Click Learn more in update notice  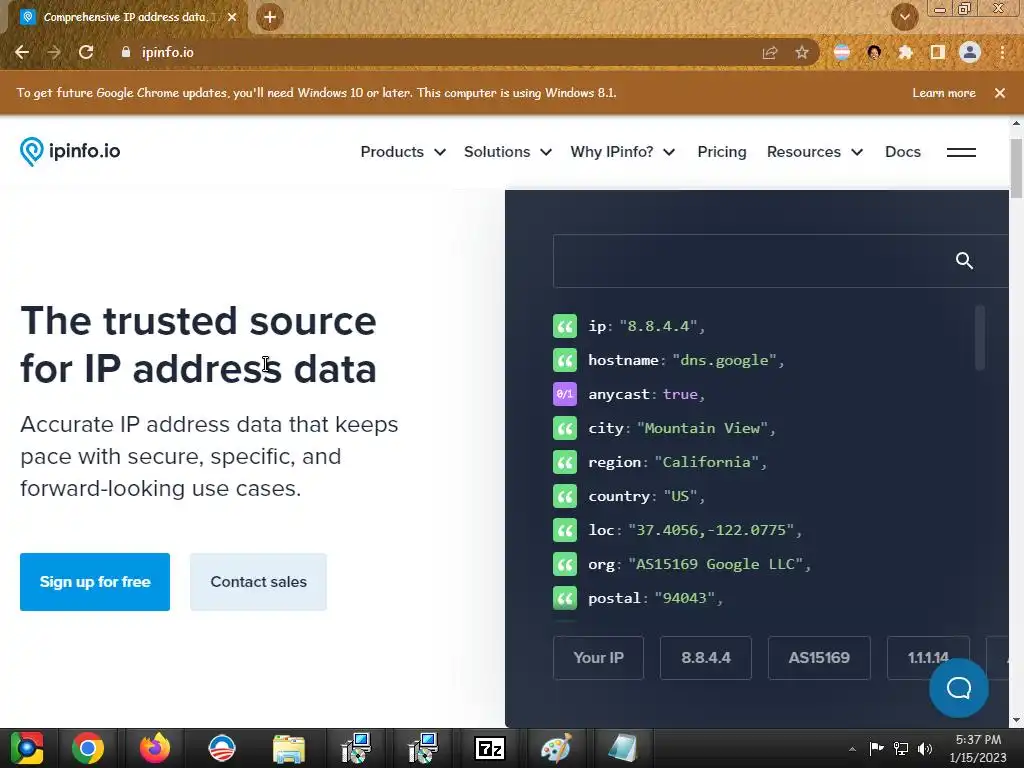(x=944, y=93)
